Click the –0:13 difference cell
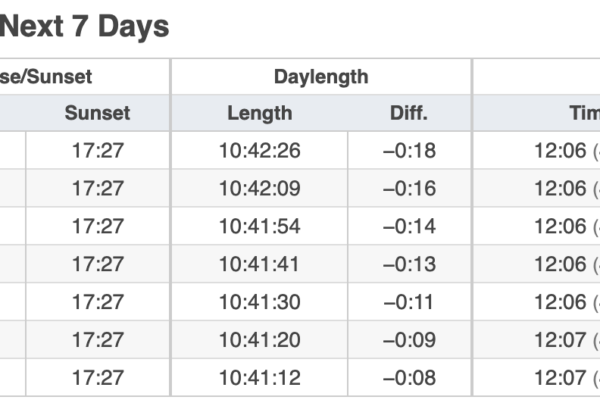 409,264
